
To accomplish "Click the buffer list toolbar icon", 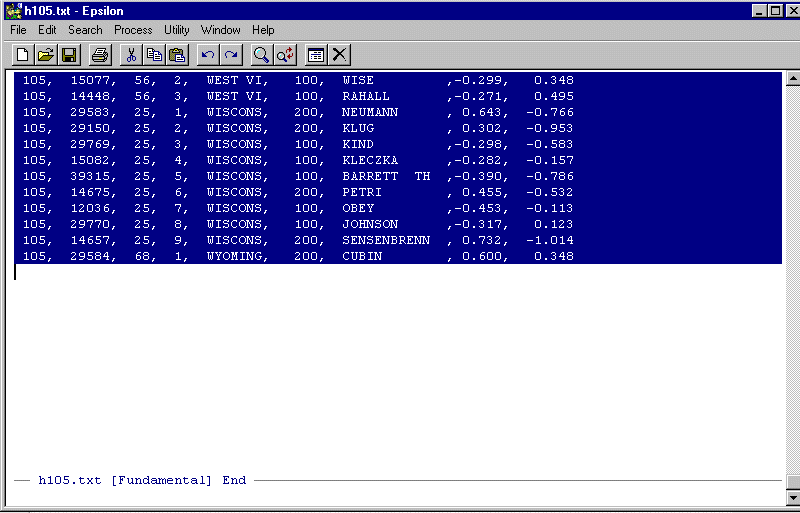I will coord(316,55).
